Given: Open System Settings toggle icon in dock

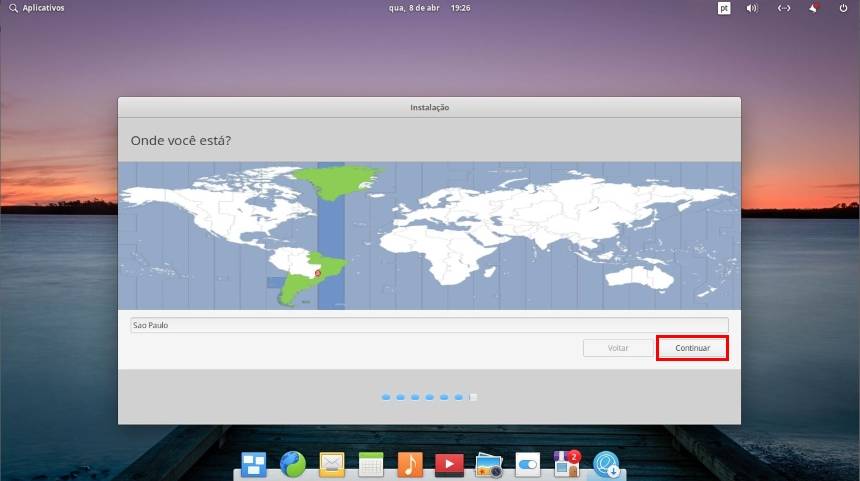Looking at the screenshot, I should click(x=527, y=463).
